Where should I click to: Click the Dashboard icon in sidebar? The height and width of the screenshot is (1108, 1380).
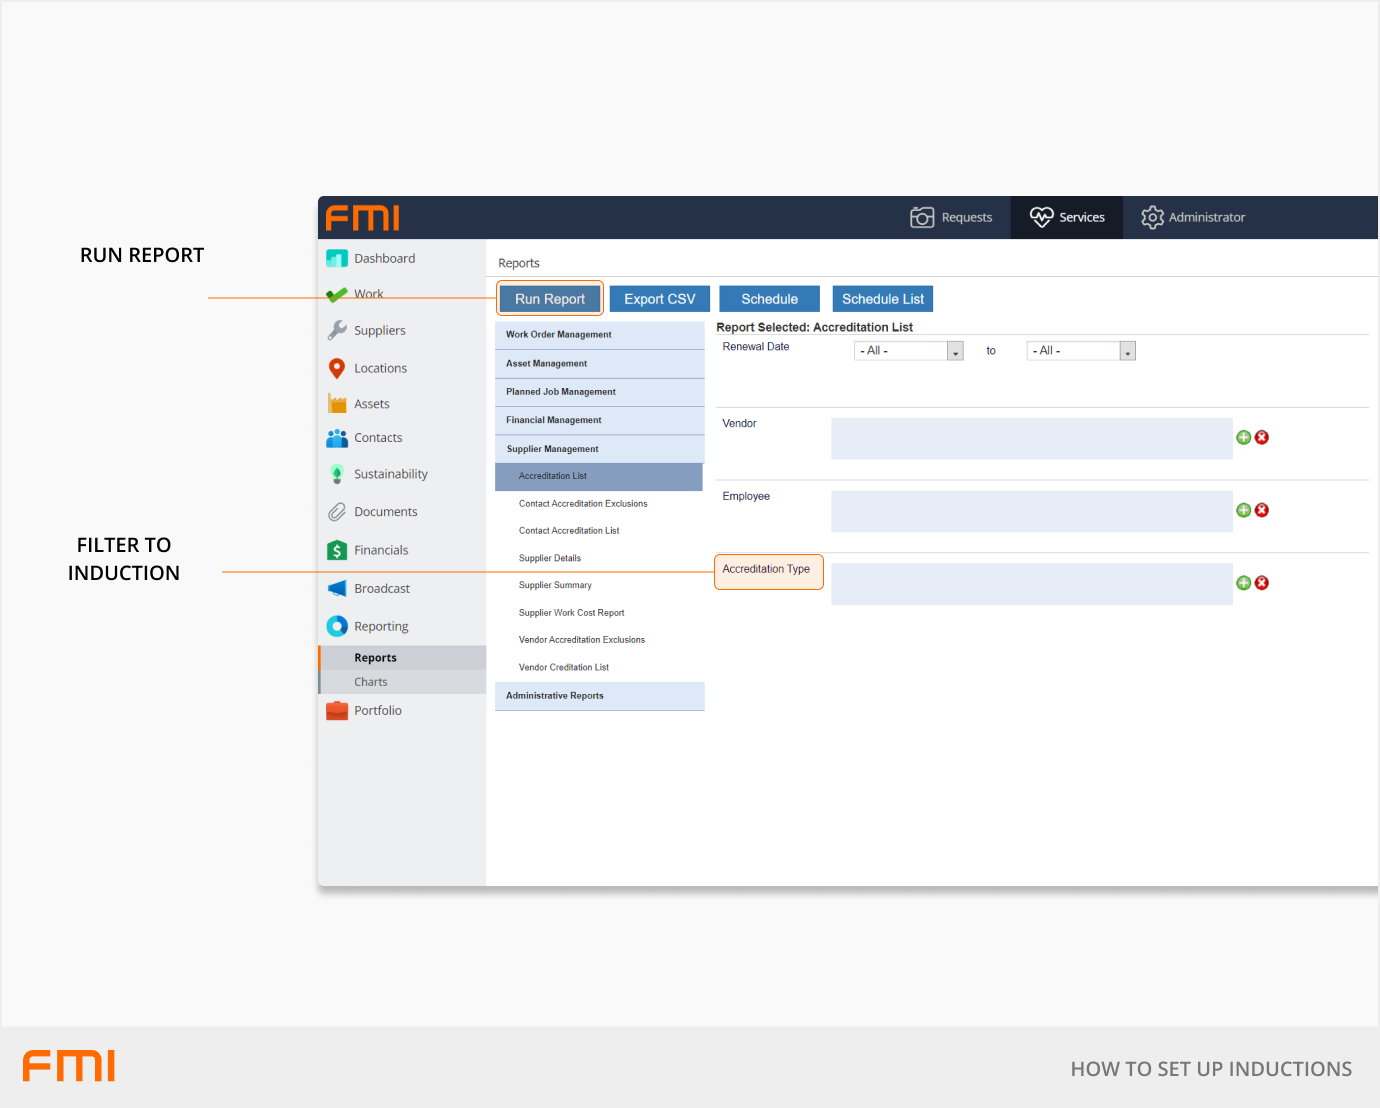coord(337,258)
